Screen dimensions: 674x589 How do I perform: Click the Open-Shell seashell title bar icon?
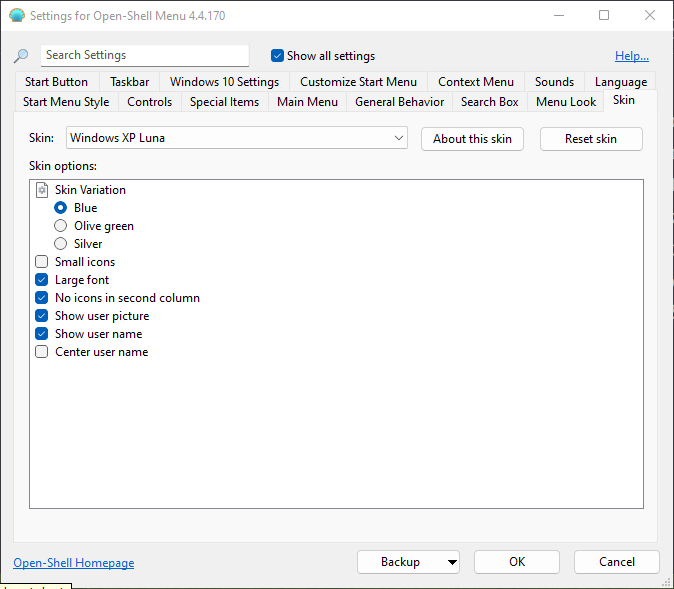pyautogui.click(x=17, y=15)
